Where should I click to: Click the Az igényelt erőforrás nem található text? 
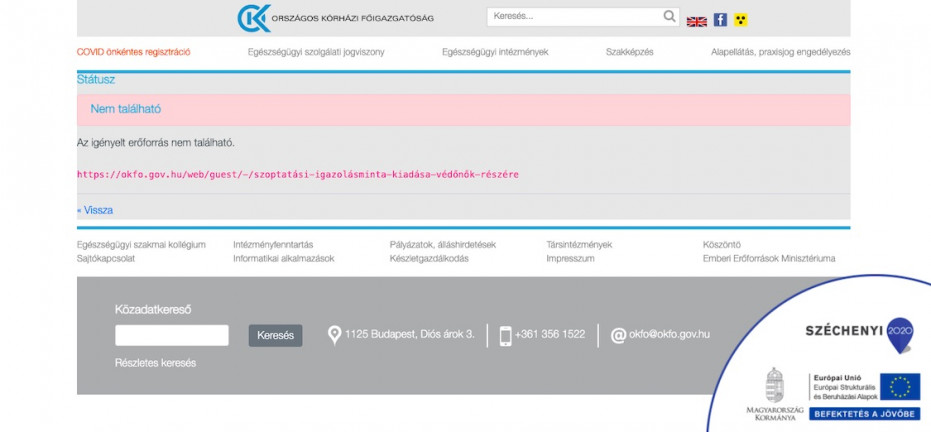[x=156, y=143]
